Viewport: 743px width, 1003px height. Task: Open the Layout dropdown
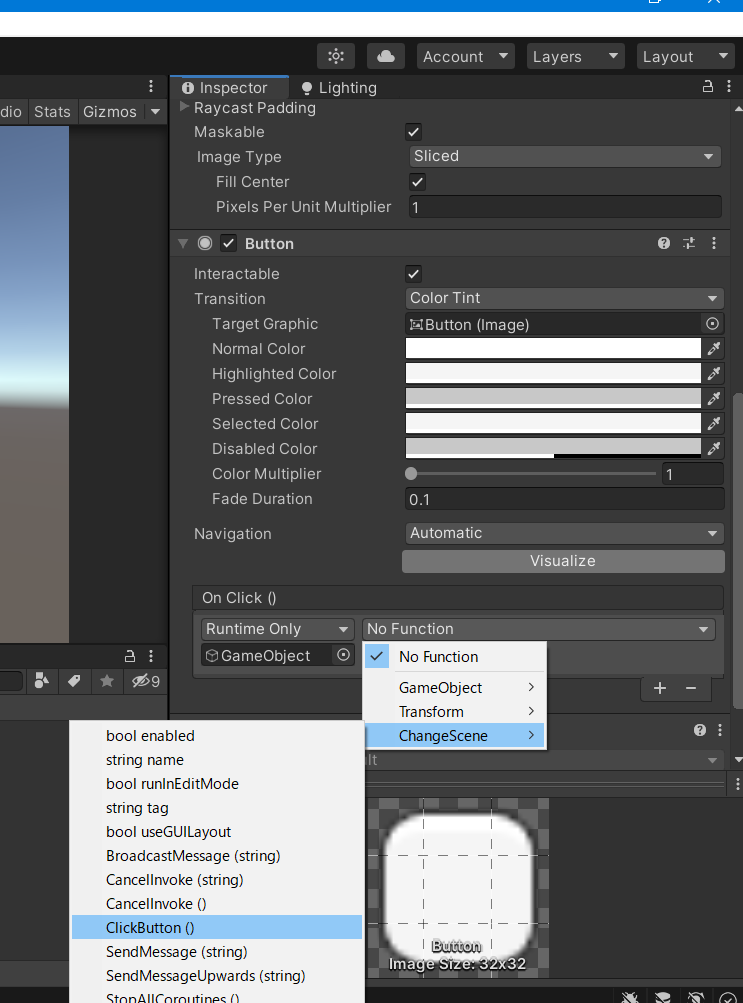686,56
